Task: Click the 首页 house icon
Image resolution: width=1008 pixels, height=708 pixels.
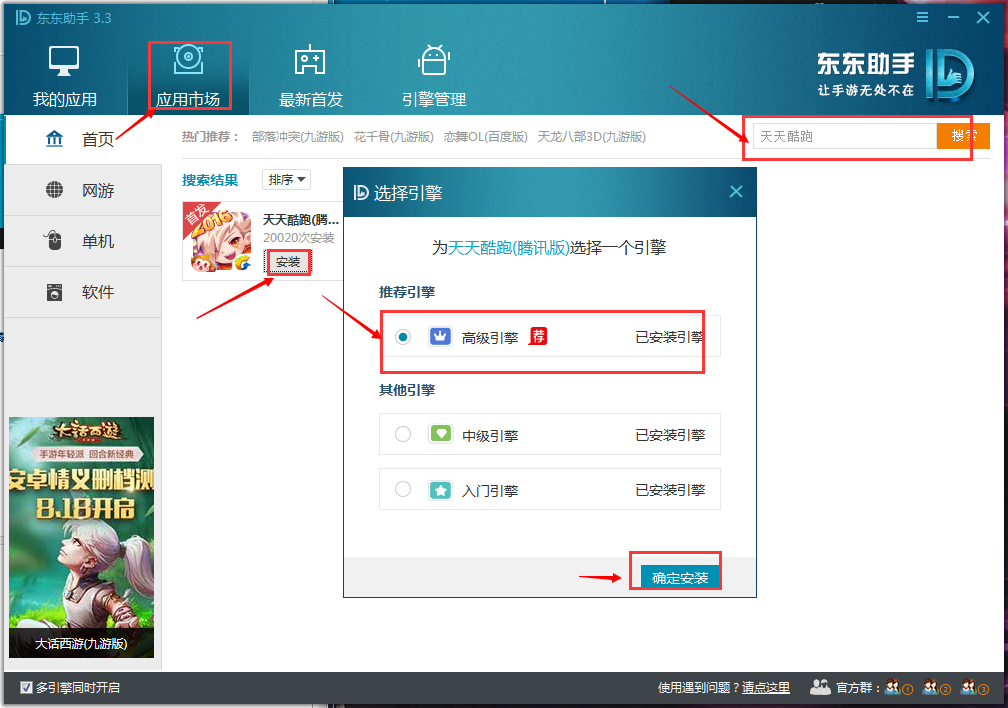Action: point(55,138)
